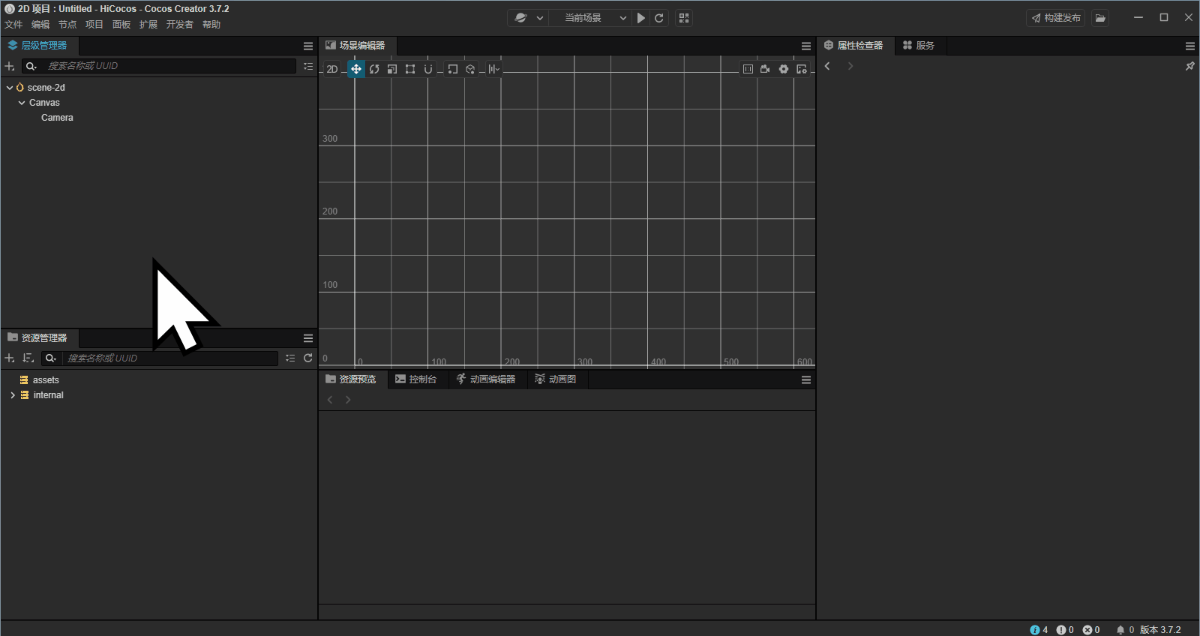Image resolution: width=1200 pixels, height=636 pixels.
Task: Toggle pivot/center gizmo position button
Action: [x=452, y=69]
